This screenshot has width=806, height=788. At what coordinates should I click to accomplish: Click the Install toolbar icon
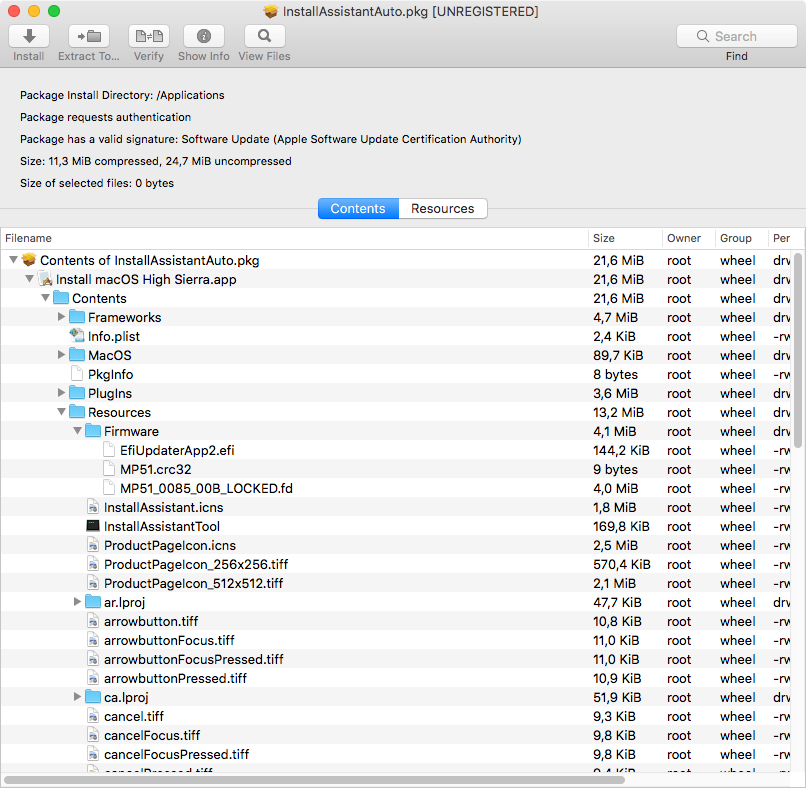coord(29,36)
